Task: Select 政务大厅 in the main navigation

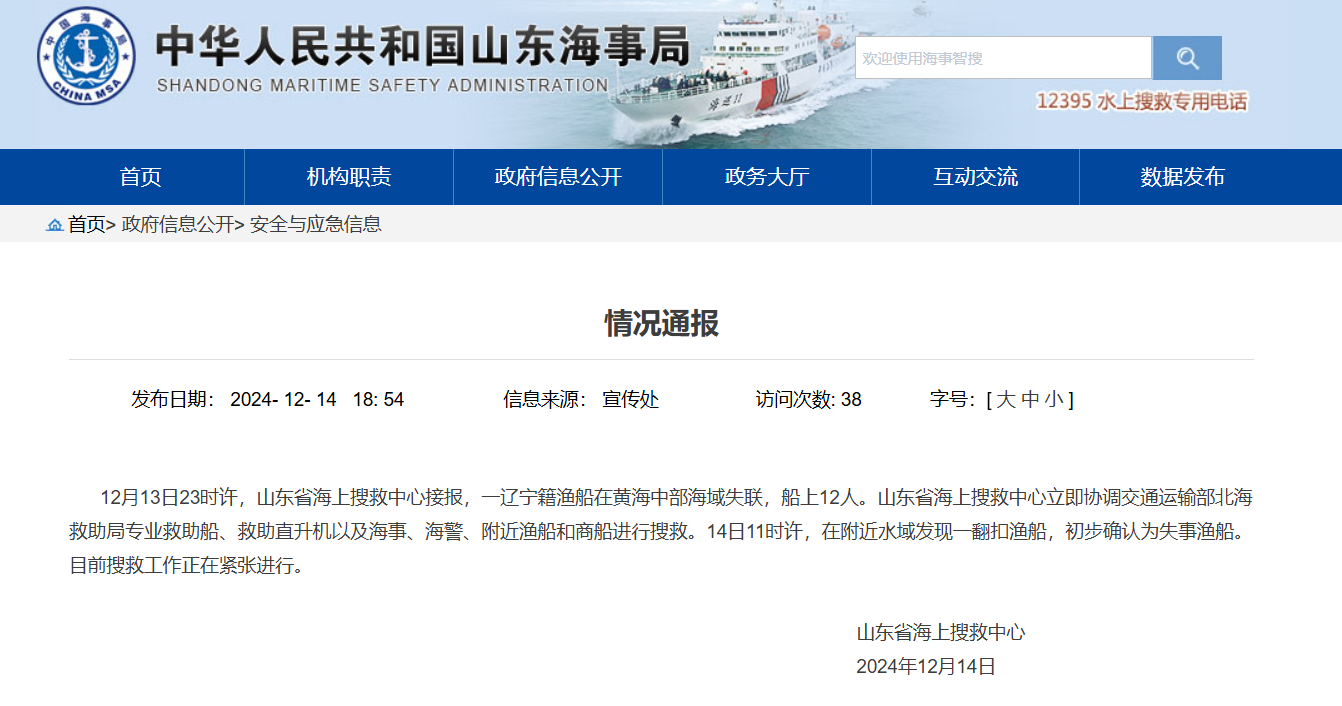Action: point(767,177)
